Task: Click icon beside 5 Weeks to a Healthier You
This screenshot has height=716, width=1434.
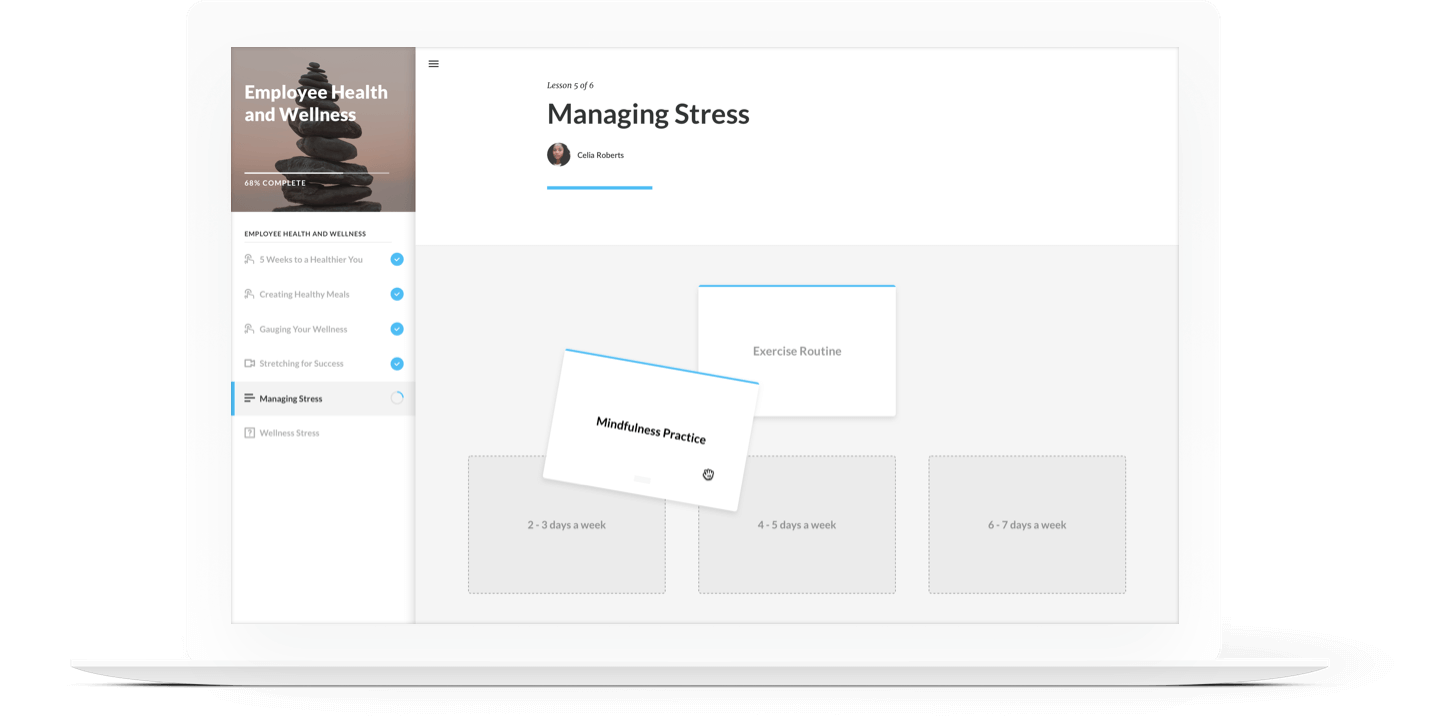Action: click(249, 259)
